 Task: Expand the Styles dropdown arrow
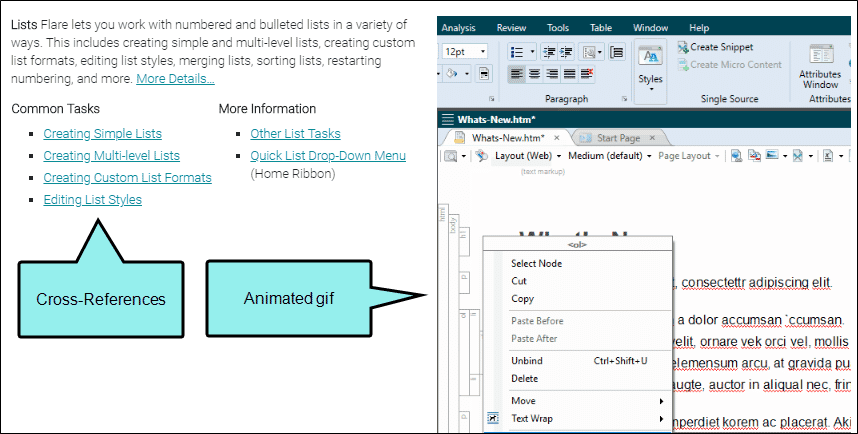pyautogui.click(x=651, y=89)
